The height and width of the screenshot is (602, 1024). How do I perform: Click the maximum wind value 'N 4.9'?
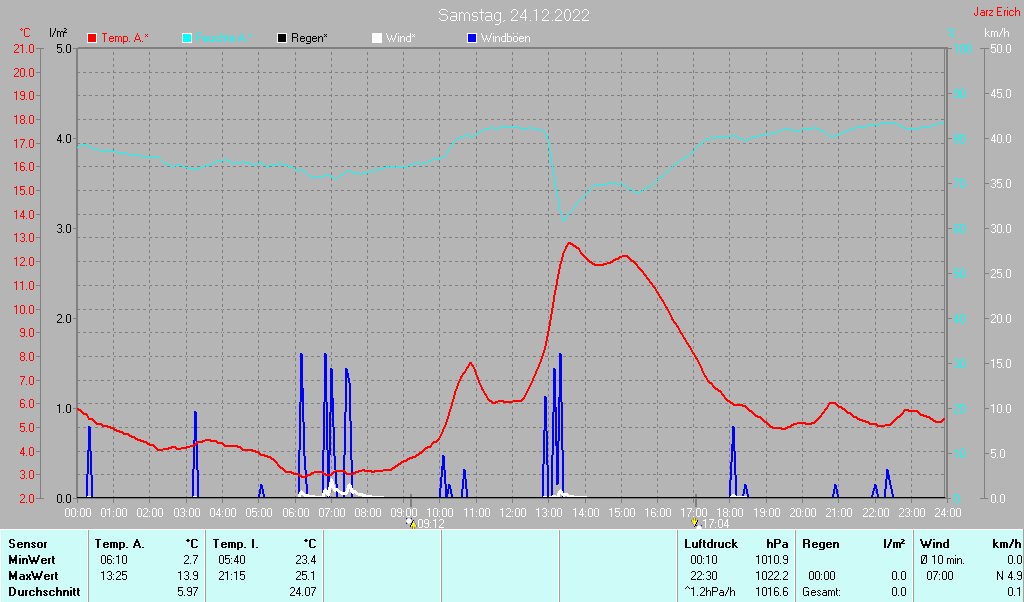[x=1009, y=577]
